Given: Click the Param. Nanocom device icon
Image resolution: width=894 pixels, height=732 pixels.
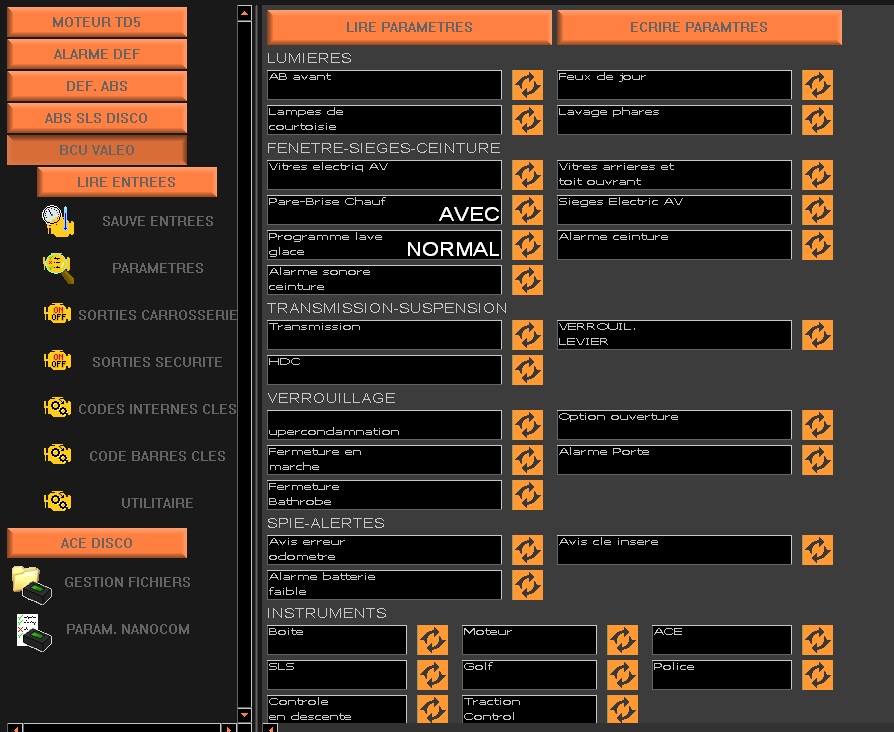Looking at the screenshot, I should [x=32, y=631].
